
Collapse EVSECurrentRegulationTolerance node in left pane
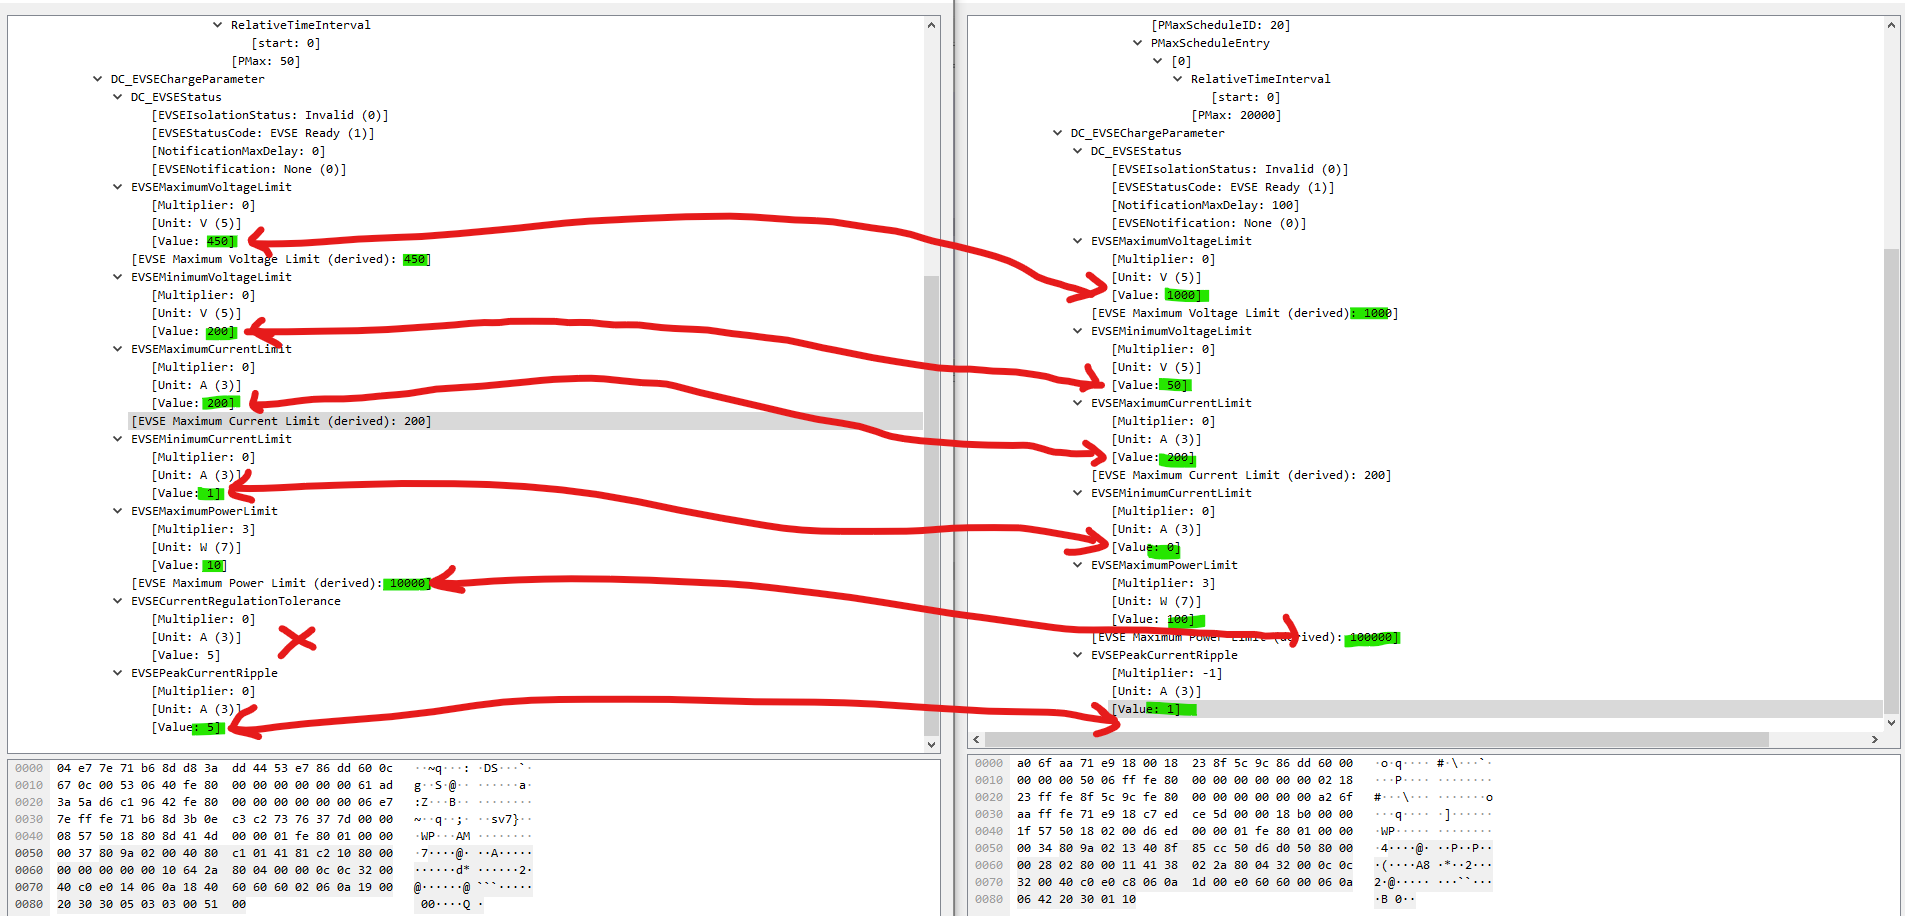(117, 601)
